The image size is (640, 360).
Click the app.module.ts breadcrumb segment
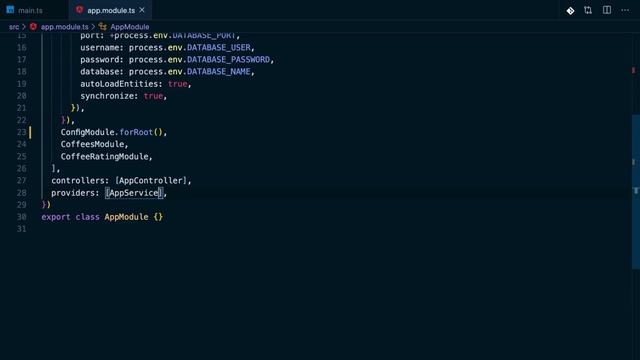[64, 27]
